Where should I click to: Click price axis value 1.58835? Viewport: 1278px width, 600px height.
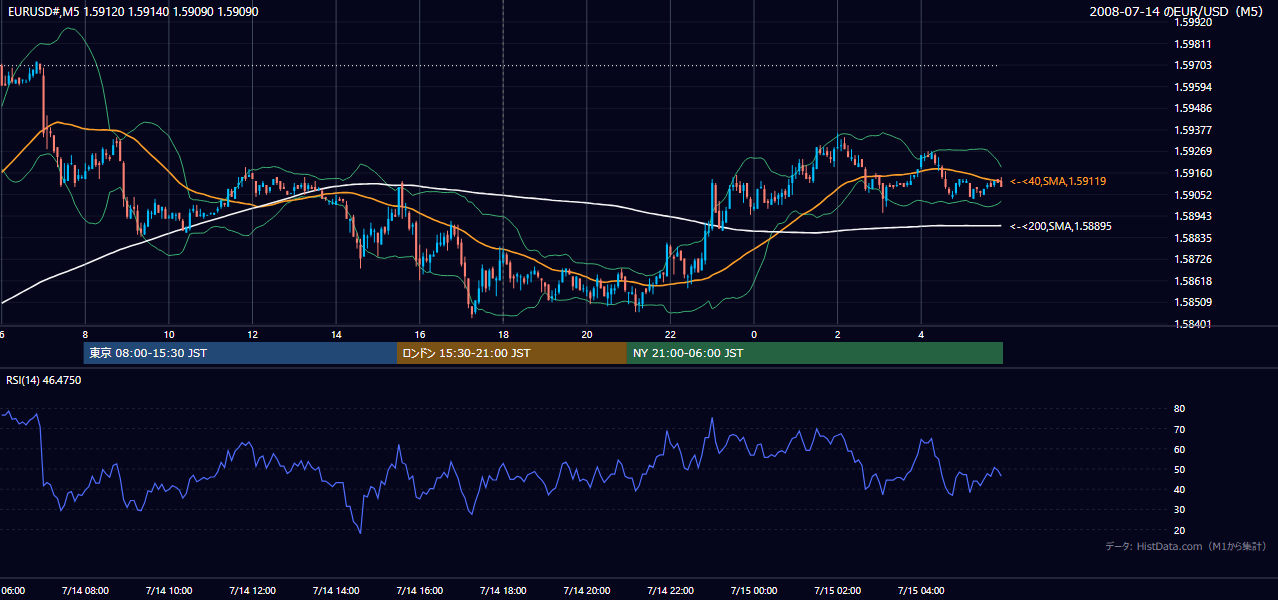(x=1193, y=238)
